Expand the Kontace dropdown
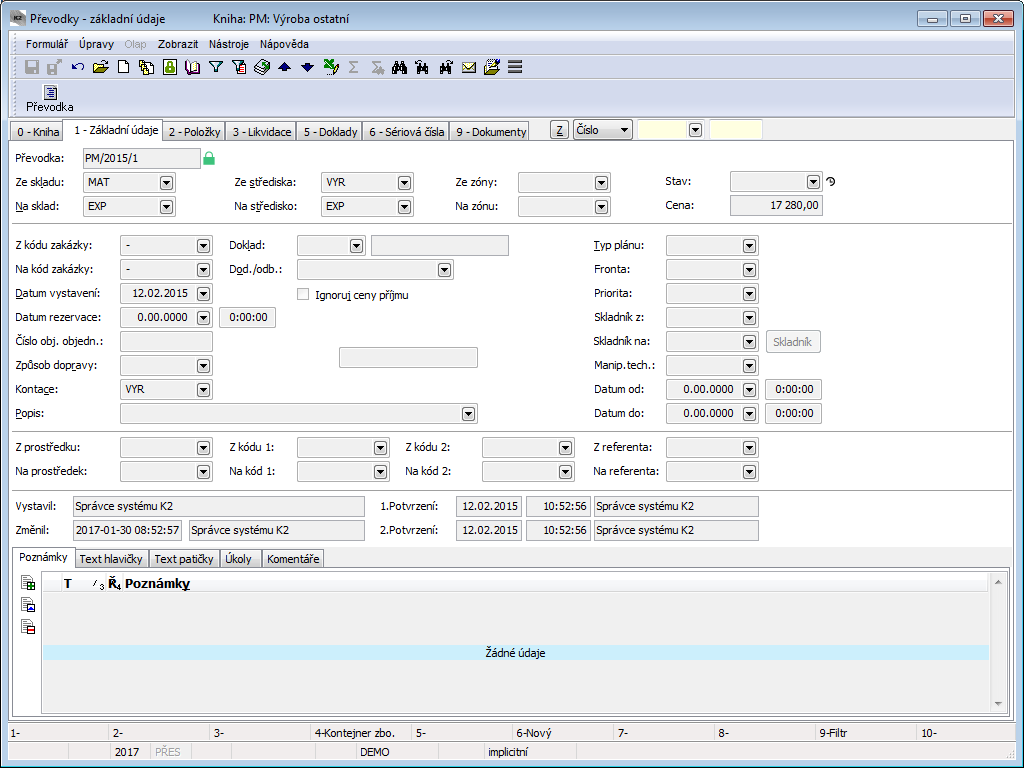The width and height of the screenshot is (1024, 768). click(204, 390)
